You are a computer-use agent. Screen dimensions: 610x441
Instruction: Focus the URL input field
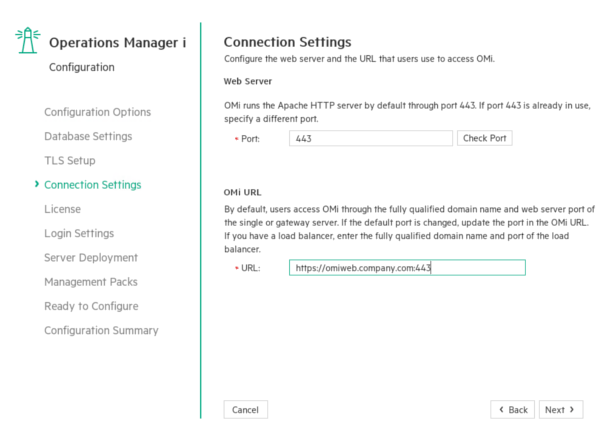[407, 268]
